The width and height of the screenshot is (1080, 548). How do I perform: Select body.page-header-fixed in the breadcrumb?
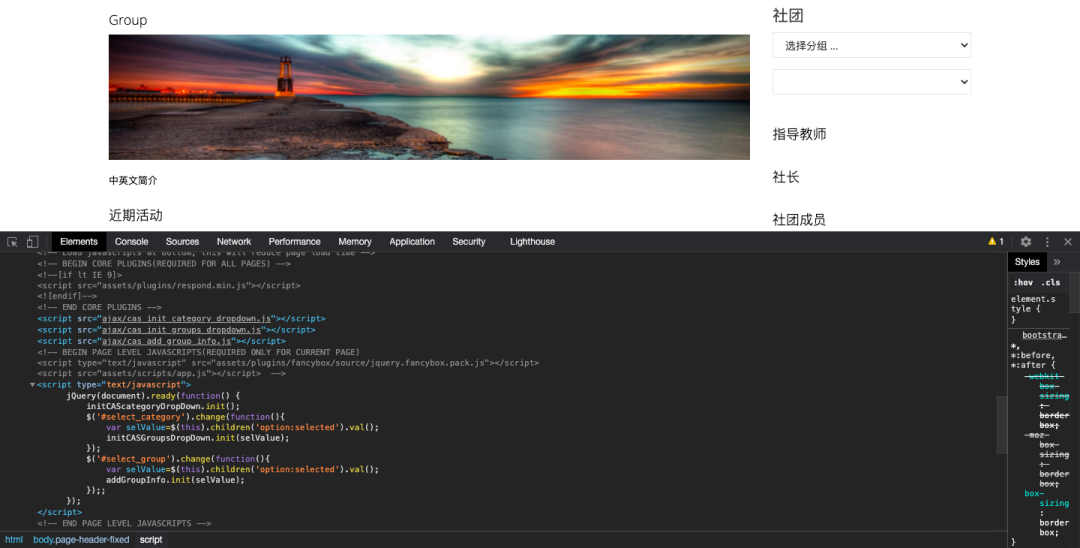click(81, 540)
